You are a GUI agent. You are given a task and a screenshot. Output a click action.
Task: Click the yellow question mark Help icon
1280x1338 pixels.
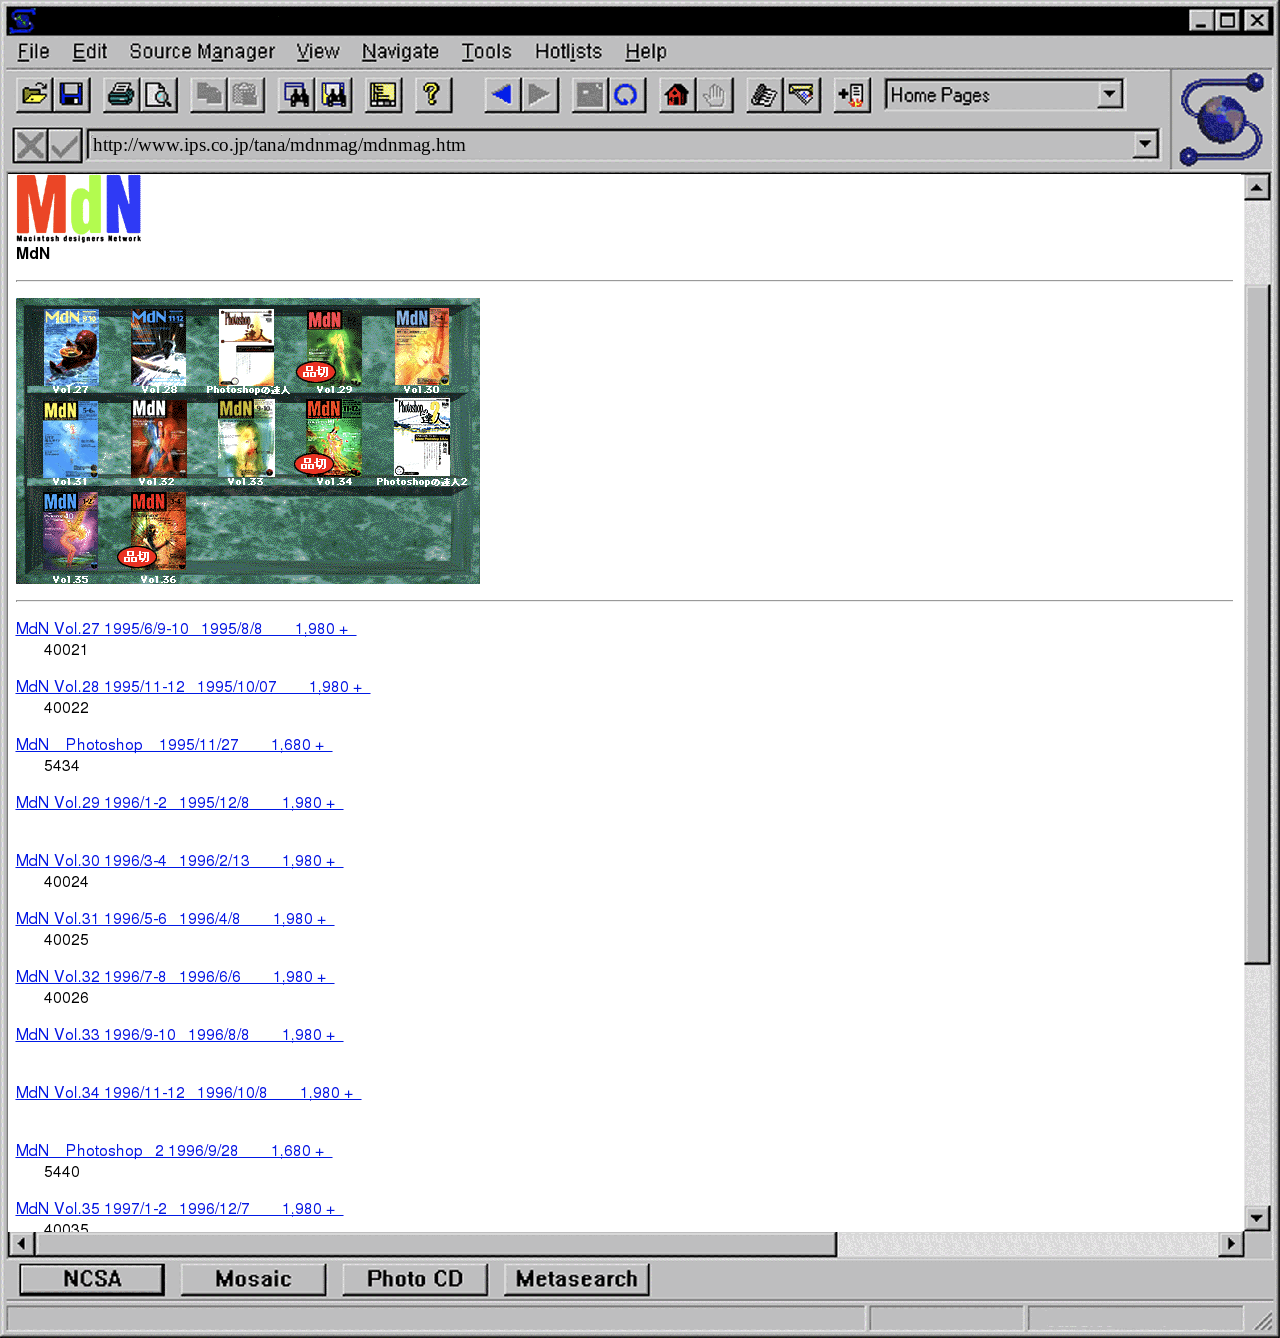click(x=431, y=95)
